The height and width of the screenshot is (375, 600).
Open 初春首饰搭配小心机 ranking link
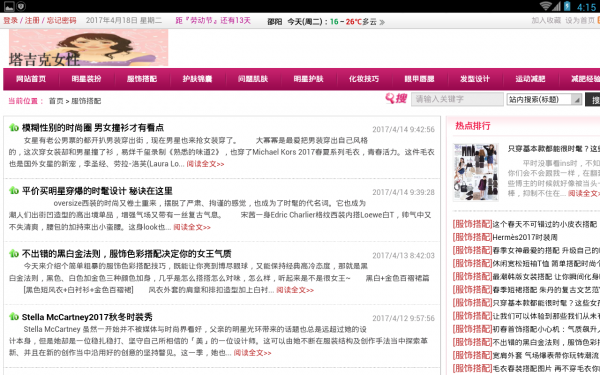pyautogui.click(x=546, y=329)
